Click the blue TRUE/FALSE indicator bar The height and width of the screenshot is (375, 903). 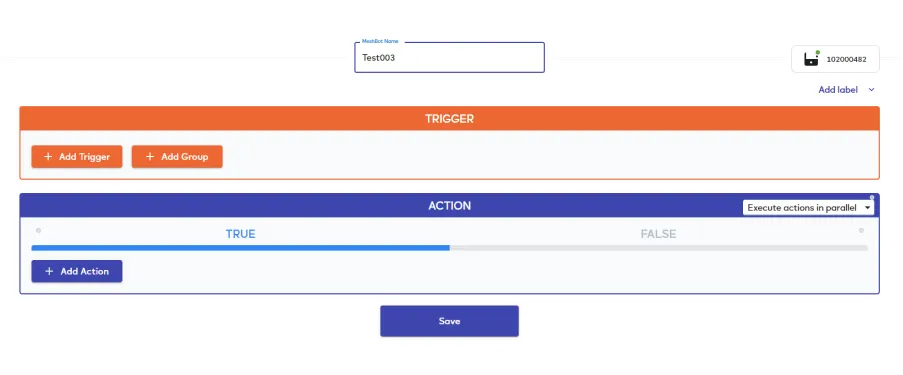(x=240, y=248)
